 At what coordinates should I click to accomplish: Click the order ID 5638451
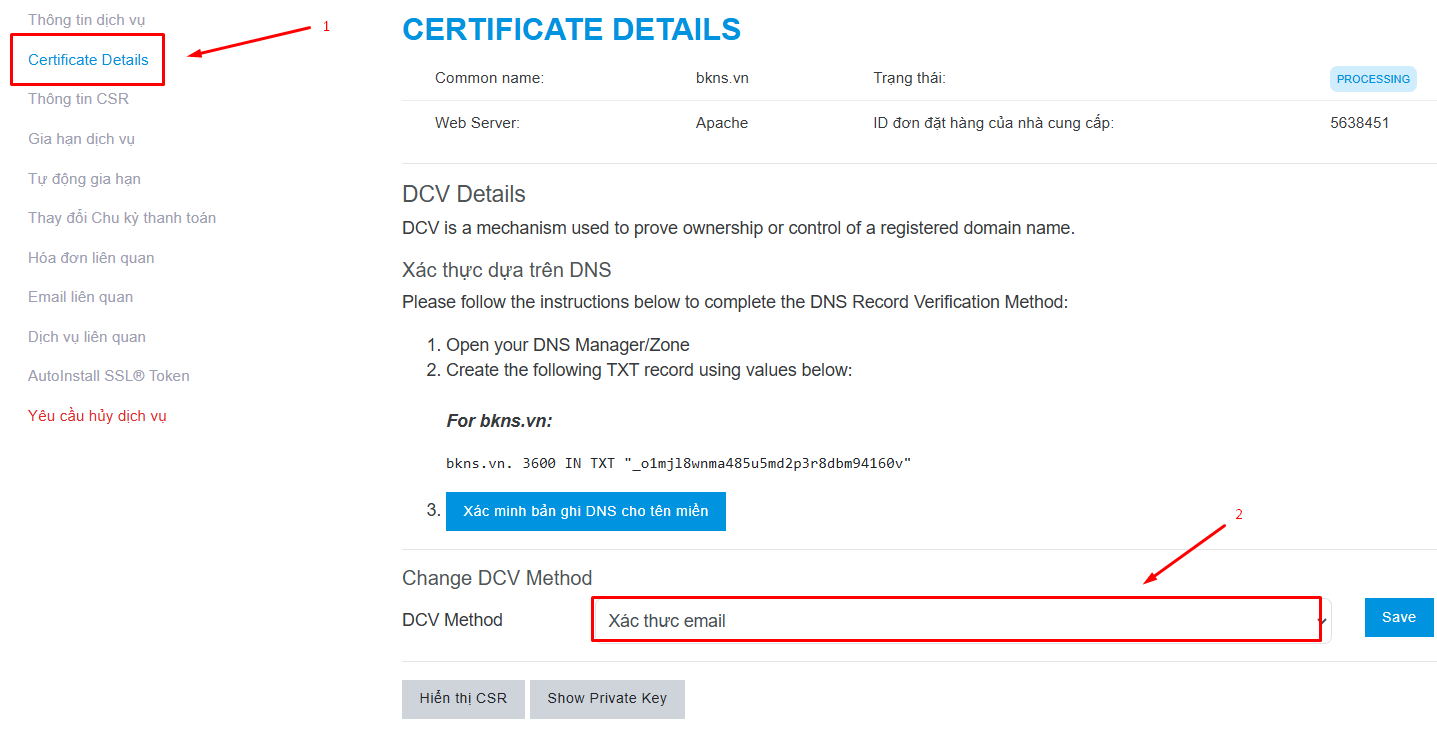point(1359,124)
